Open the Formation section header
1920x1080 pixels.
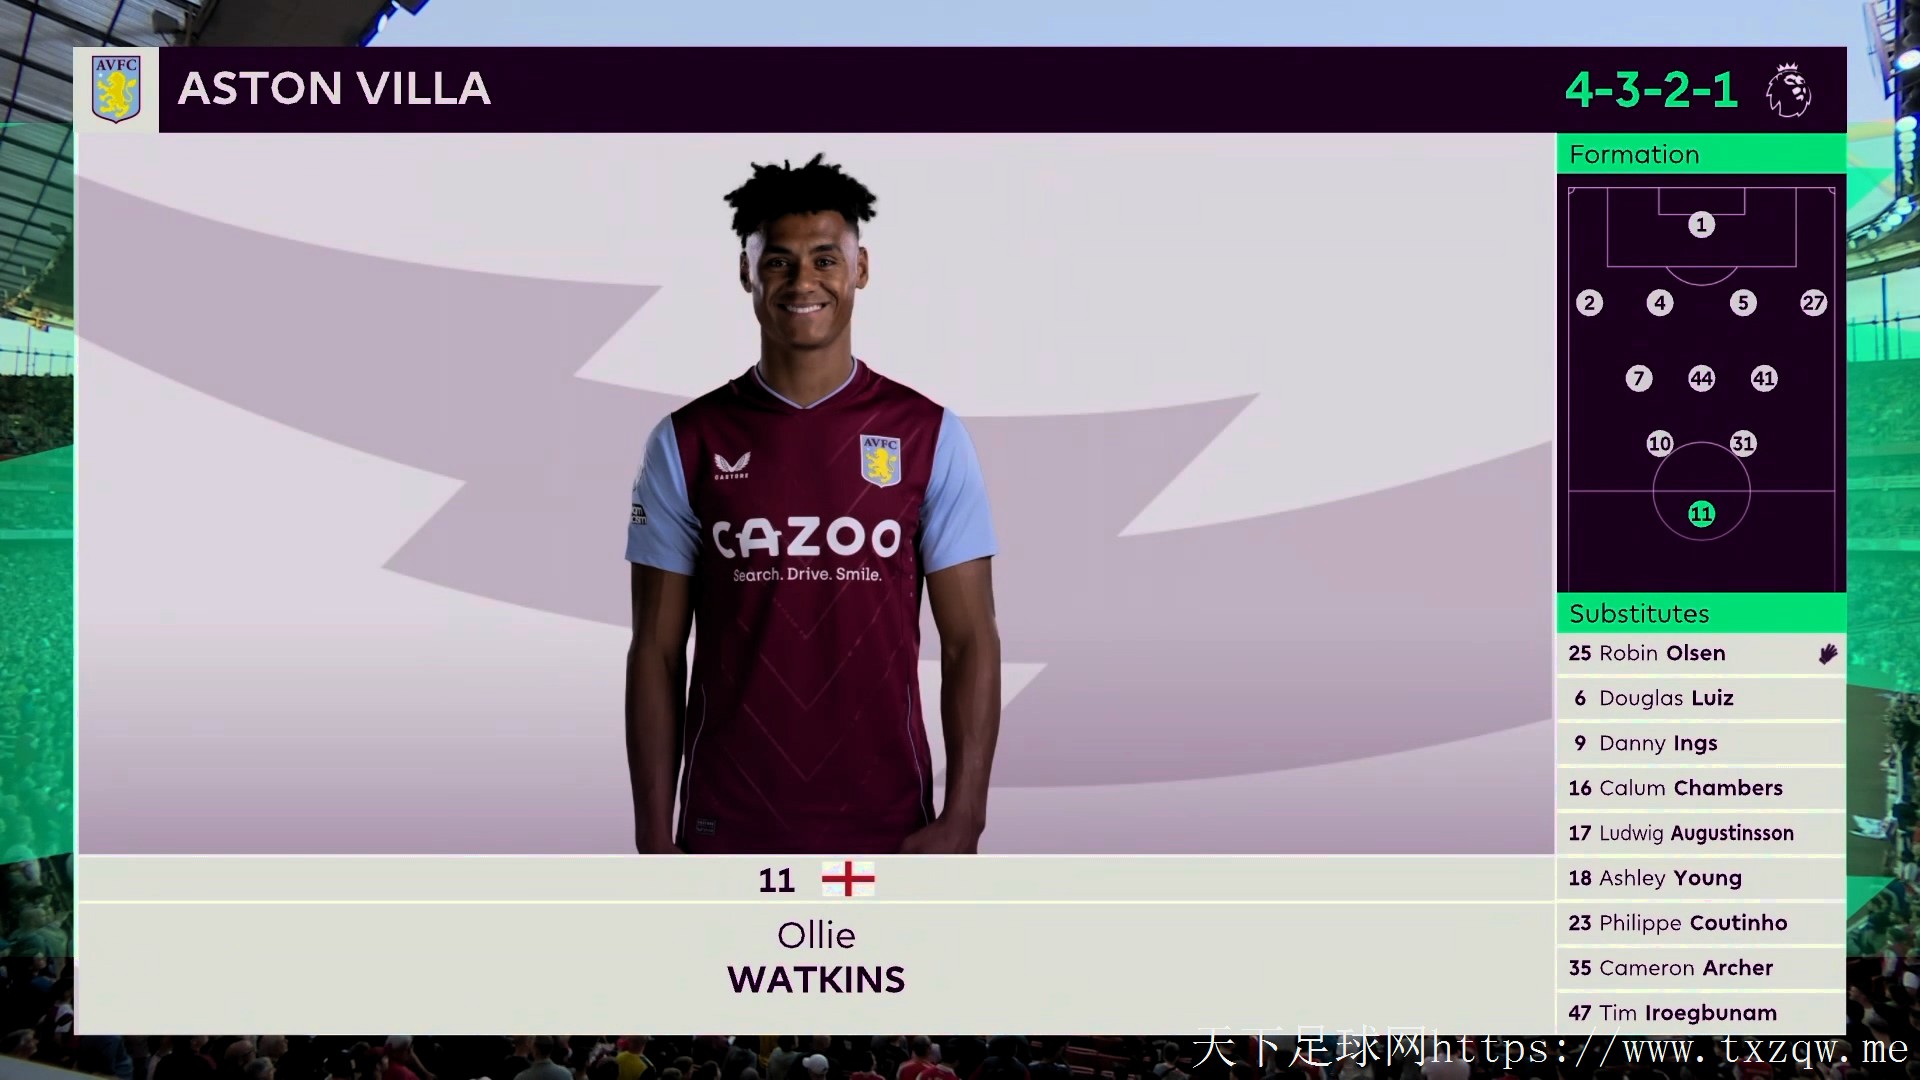coord(1701,154)
